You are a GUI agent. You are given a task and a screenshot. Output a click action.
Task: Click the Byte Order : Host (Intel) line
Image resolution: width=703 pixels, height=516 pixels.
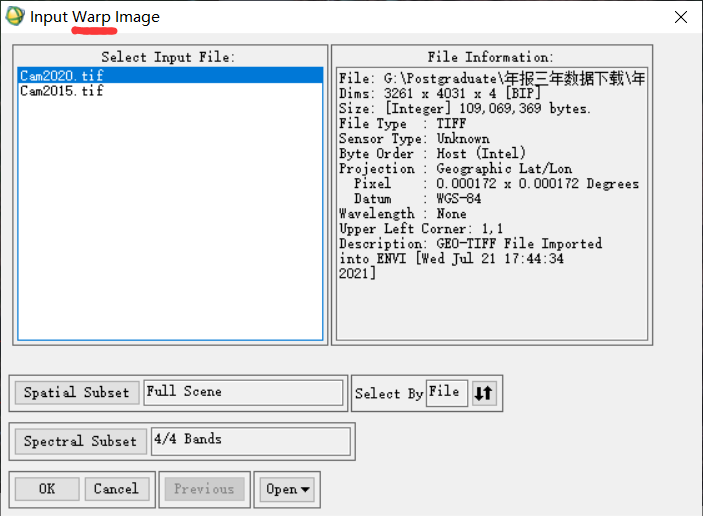[x=432, y=153]
